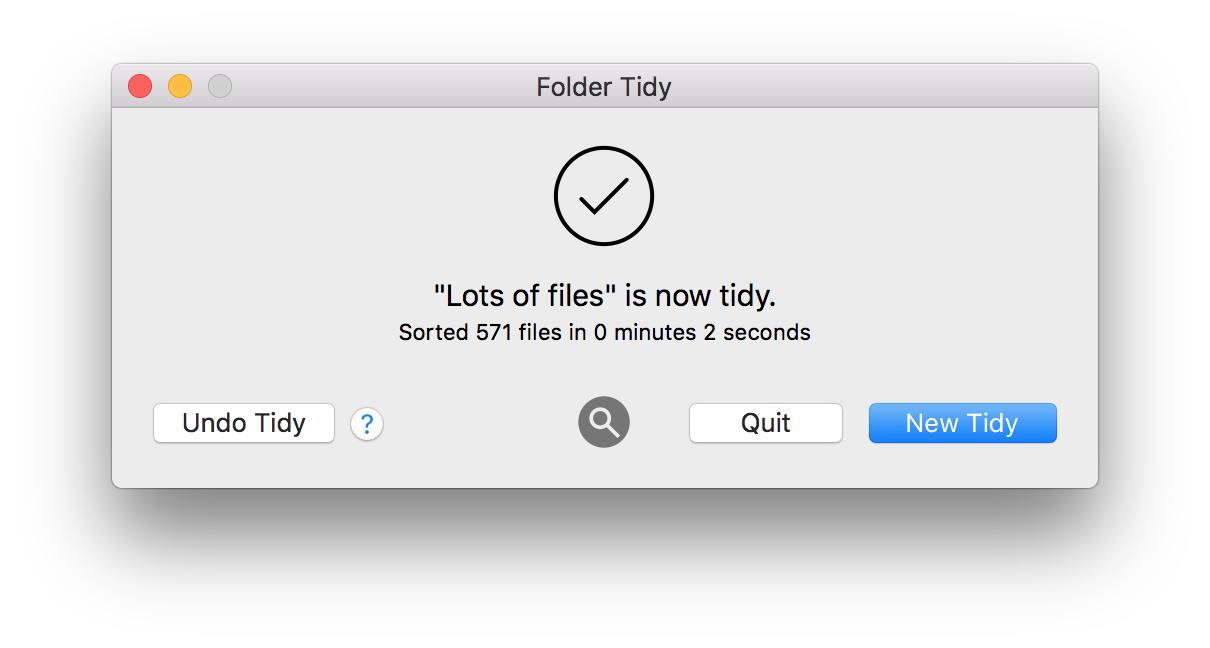Show tidied folder with the search icon
This screenshot has width=1210, height=648.
tap(604, 422)
